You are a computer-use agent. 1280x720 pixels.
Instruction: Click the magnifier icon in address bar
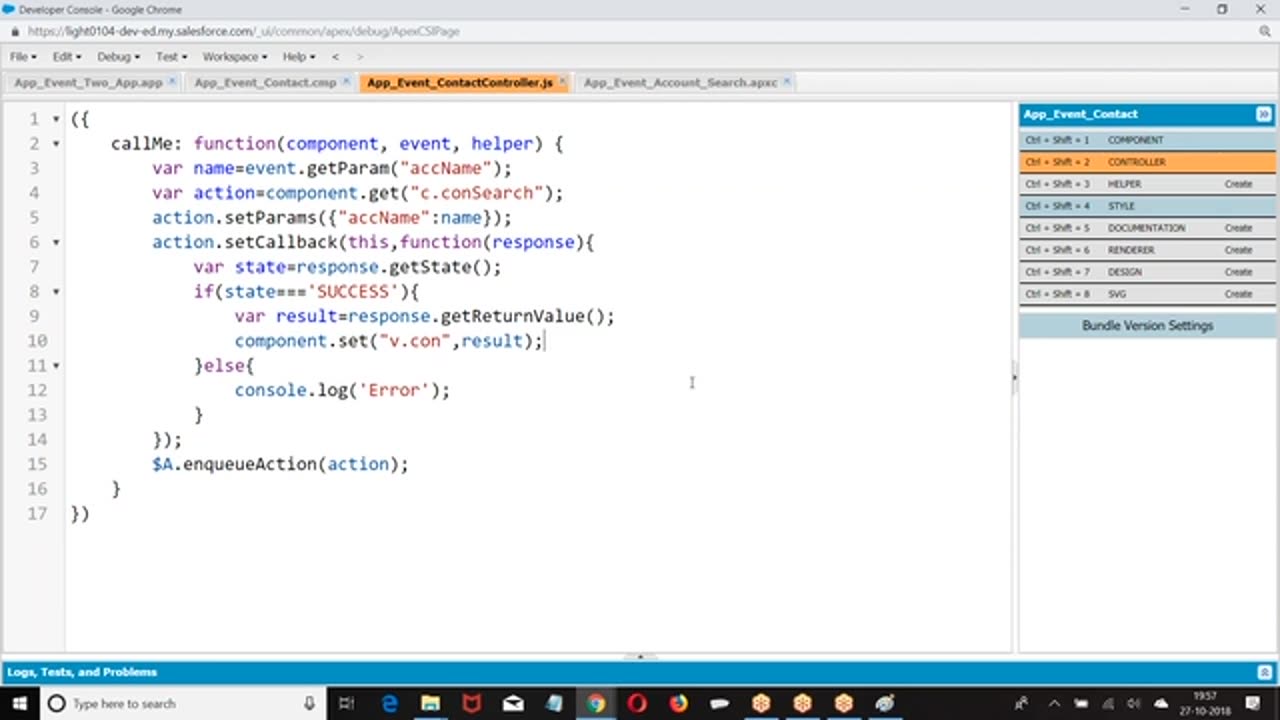pyautogui.click(x=1265, y=31)
